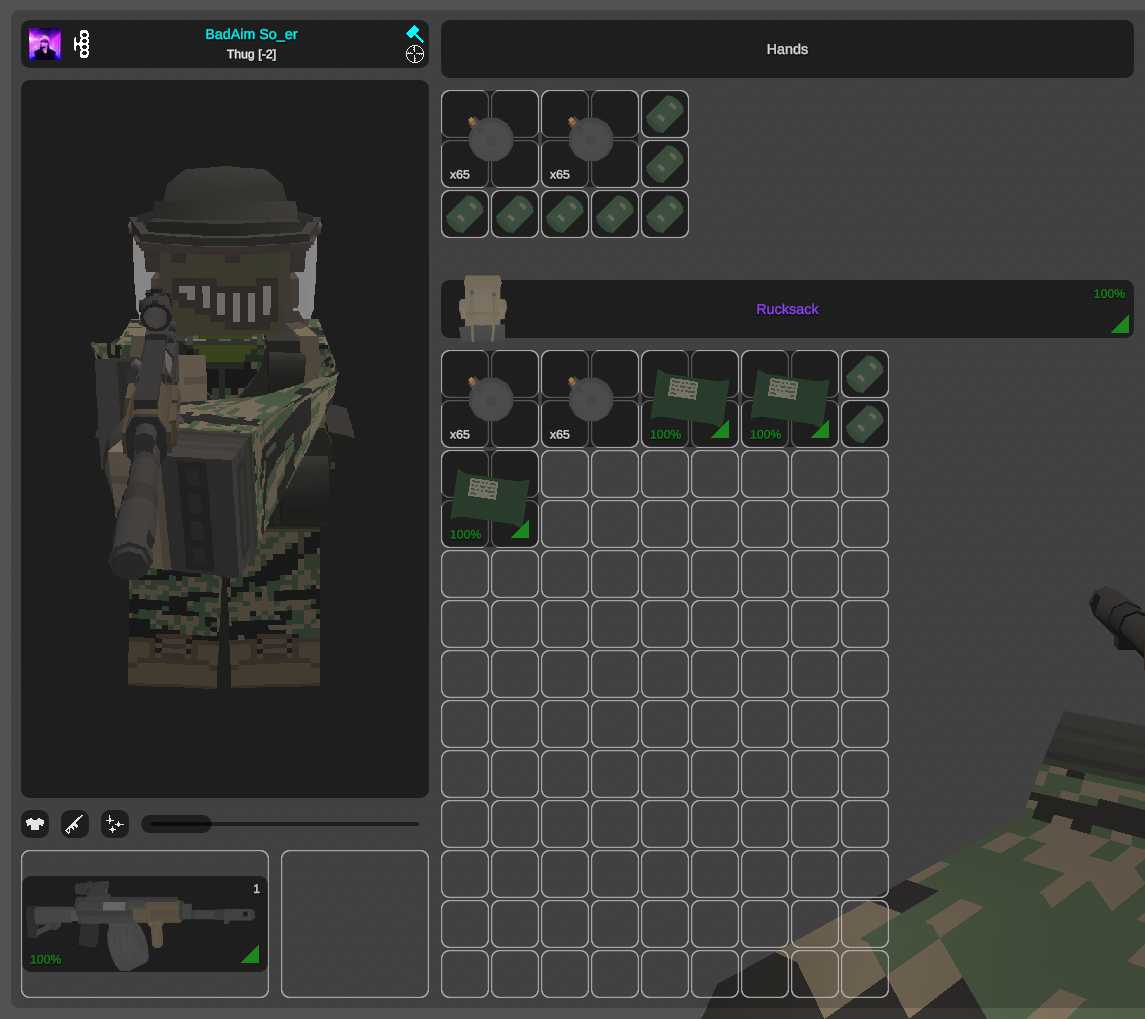The image size is (1145, 1019).
Task: Pick the right x65 drum magazine in Hands
Action: click(x=590, y=139)
